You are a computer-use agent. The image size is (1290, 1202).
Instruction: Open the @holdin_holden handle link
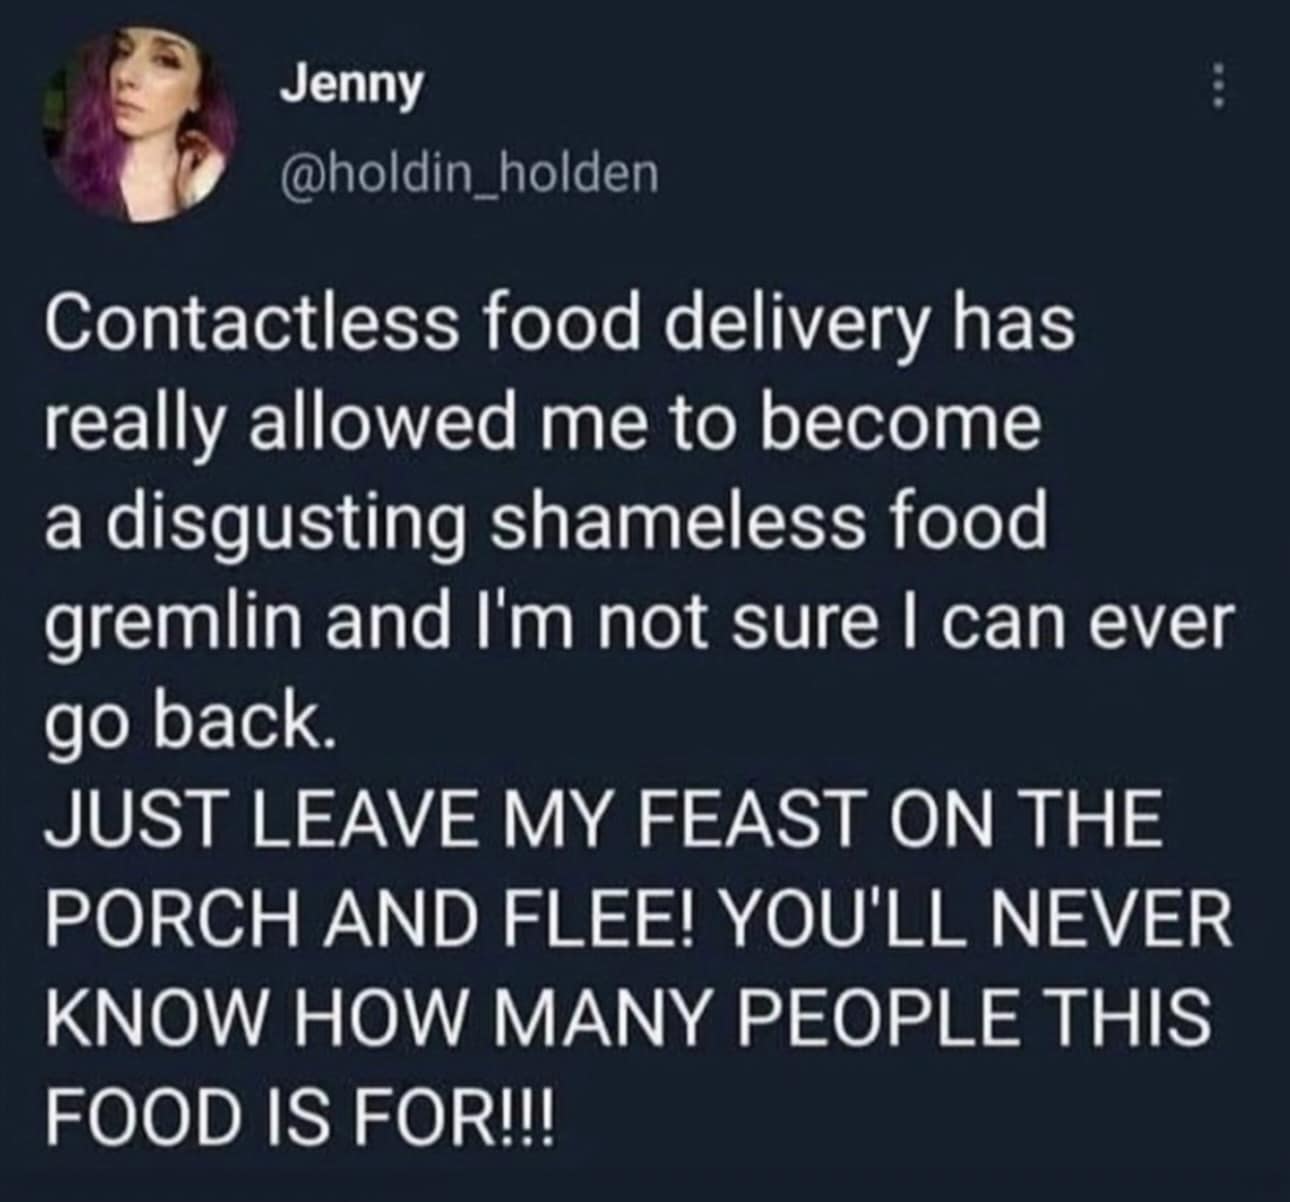click(469, 174)
